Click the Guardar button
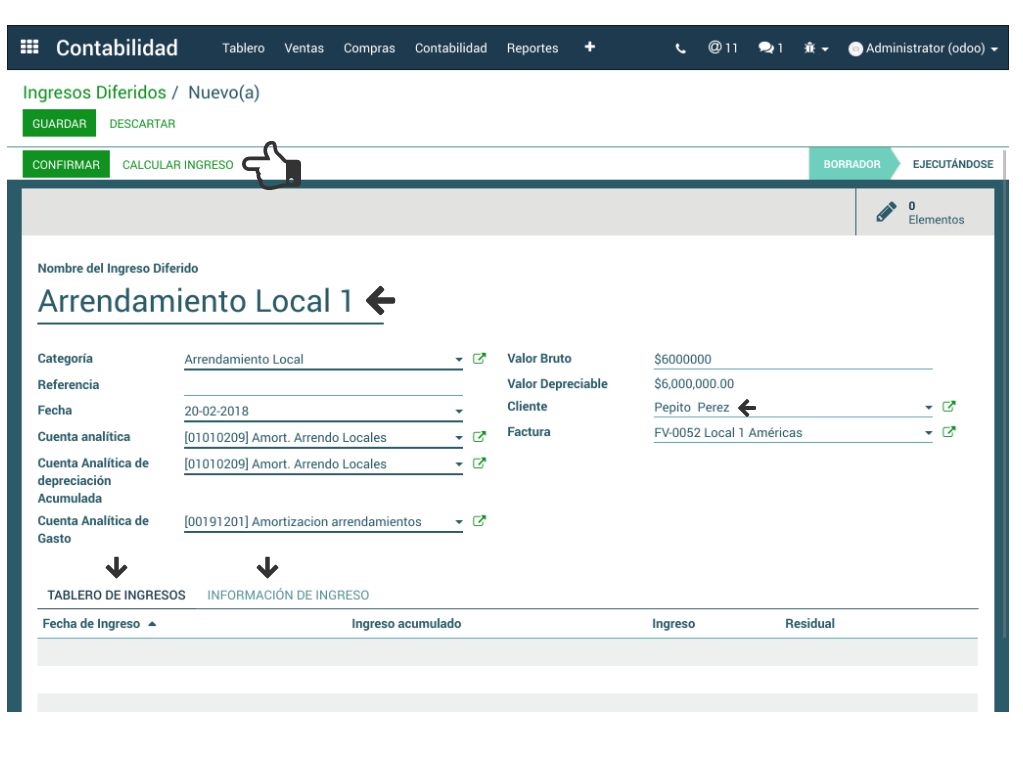The width and height of the screenshot is (1023, 767). click(59, 124)
